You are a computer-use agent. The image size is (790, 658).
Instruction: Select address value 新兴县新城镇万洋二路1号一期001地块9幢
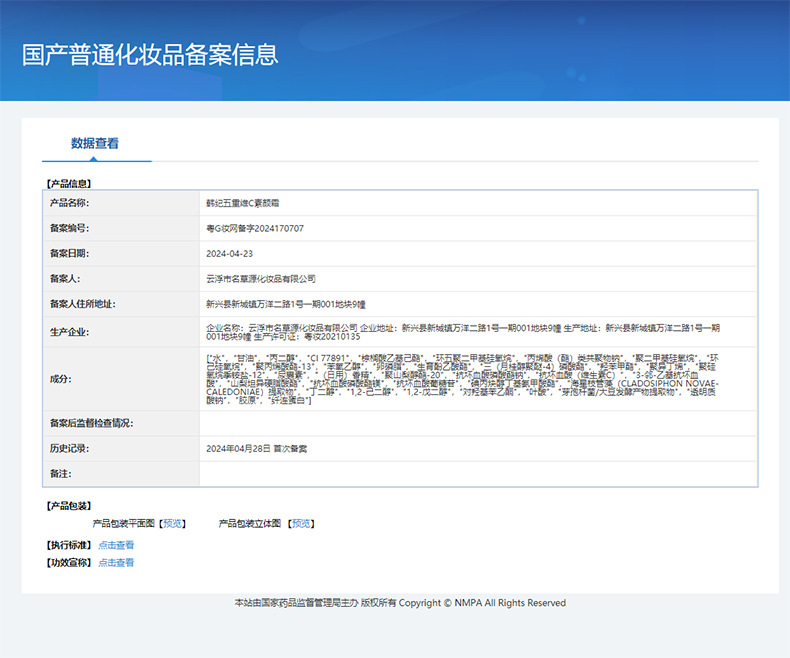coord(286,304)
